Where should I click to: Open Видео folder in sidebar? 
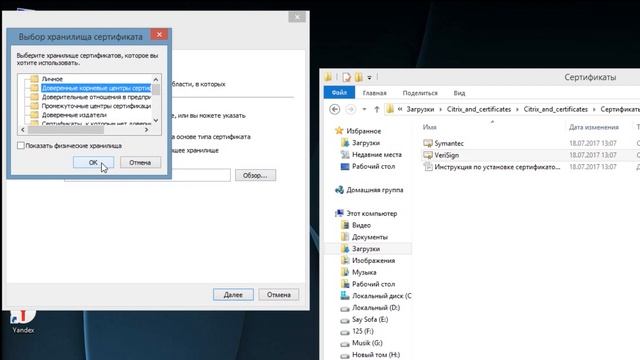click(361, 225)
